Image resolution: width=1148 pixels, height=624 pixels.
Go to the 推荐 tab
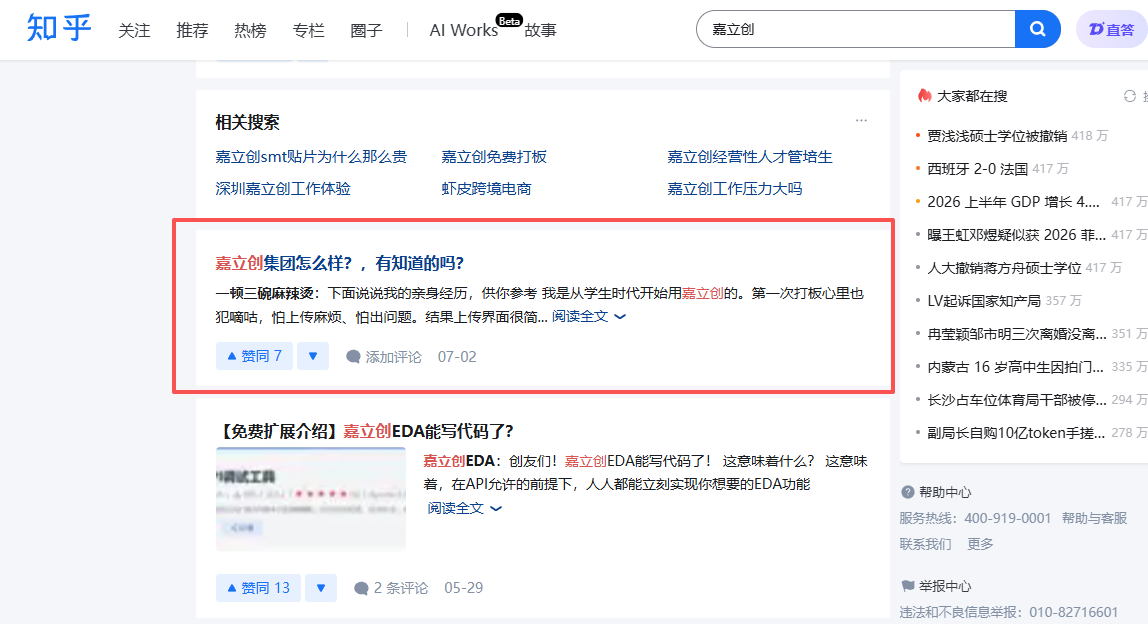[x=192, y=30]
